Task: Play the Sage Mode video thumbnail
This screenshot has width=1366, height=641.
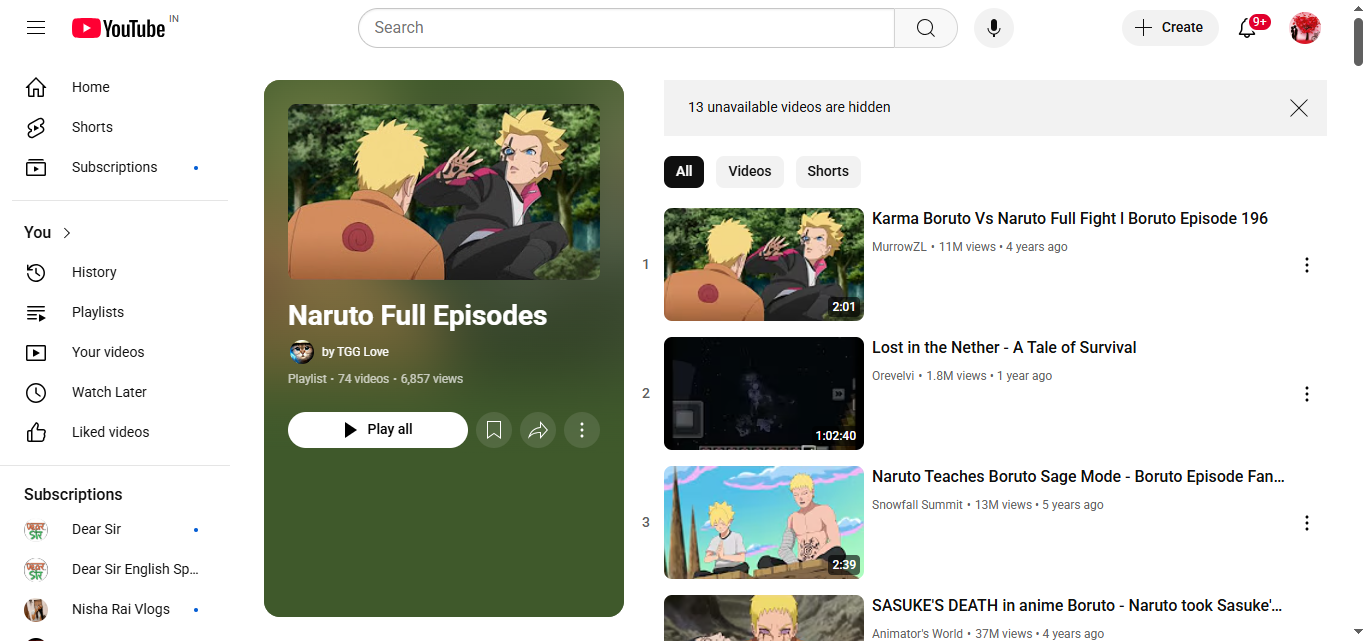Action: click(764, 523)
